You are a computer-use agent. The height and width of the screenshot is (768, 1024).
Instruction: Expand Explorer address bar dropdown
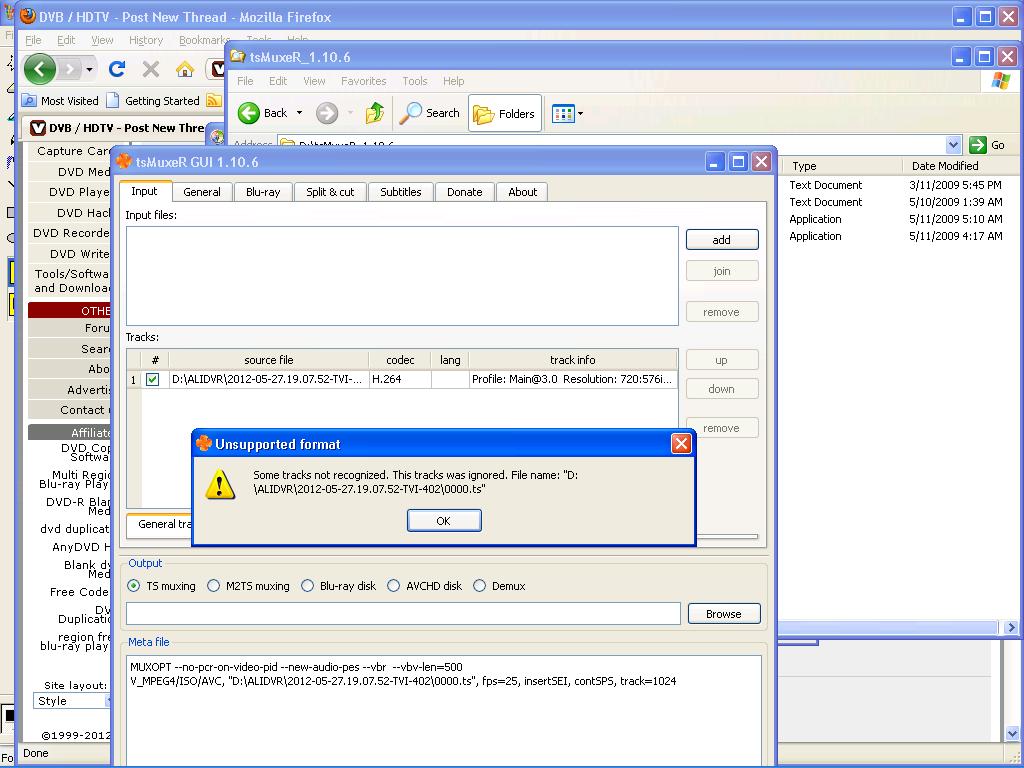tap(953, 145)
